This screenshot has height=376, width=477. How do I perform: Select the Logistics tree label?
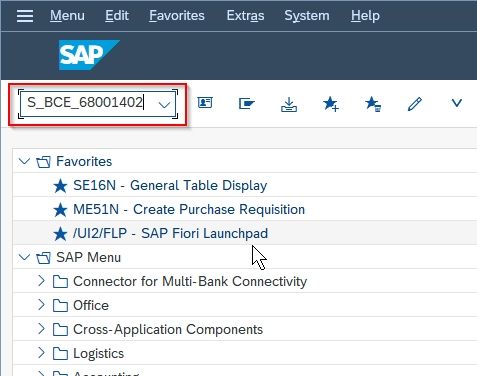(x=98, y=354)
